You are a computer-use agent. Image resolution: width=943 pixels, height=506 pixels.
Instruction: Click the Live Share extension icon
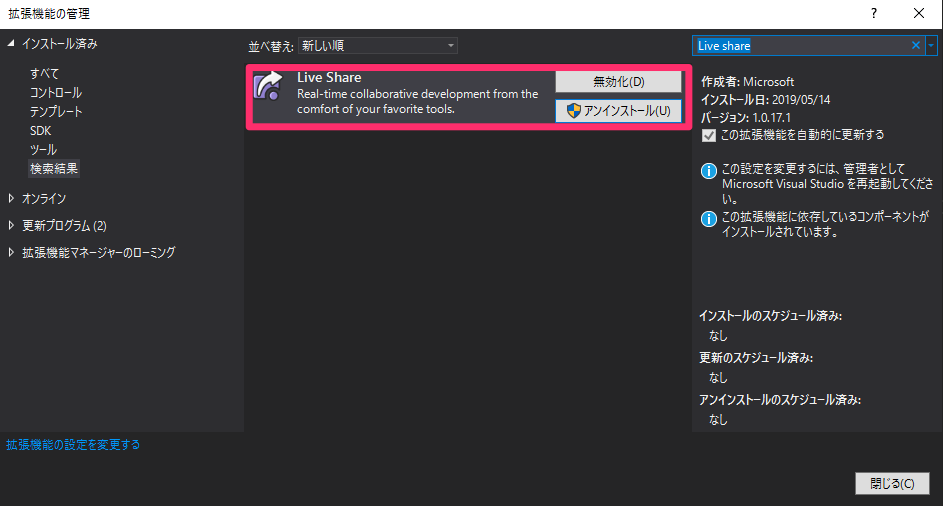268,85
